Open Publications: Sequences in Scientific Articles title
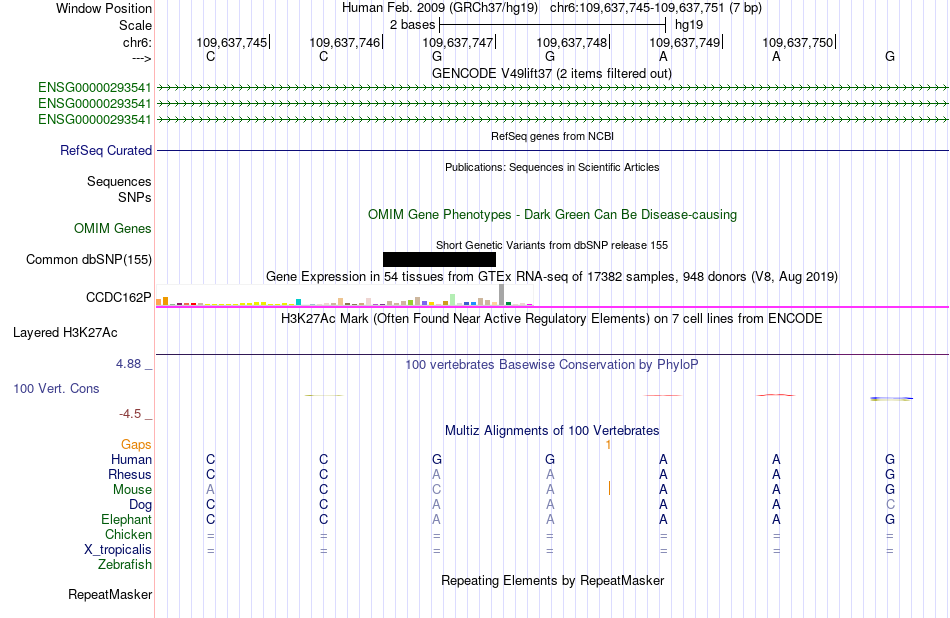This screenshot has width=950, height=618. click(x=552, y=167)
